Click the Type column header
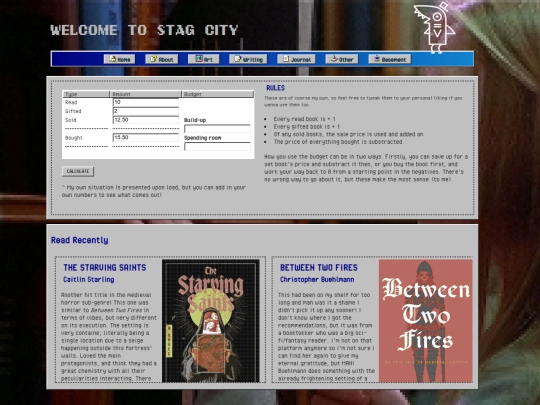This screenshot has width=540, height=405. [x=86, y=94]
